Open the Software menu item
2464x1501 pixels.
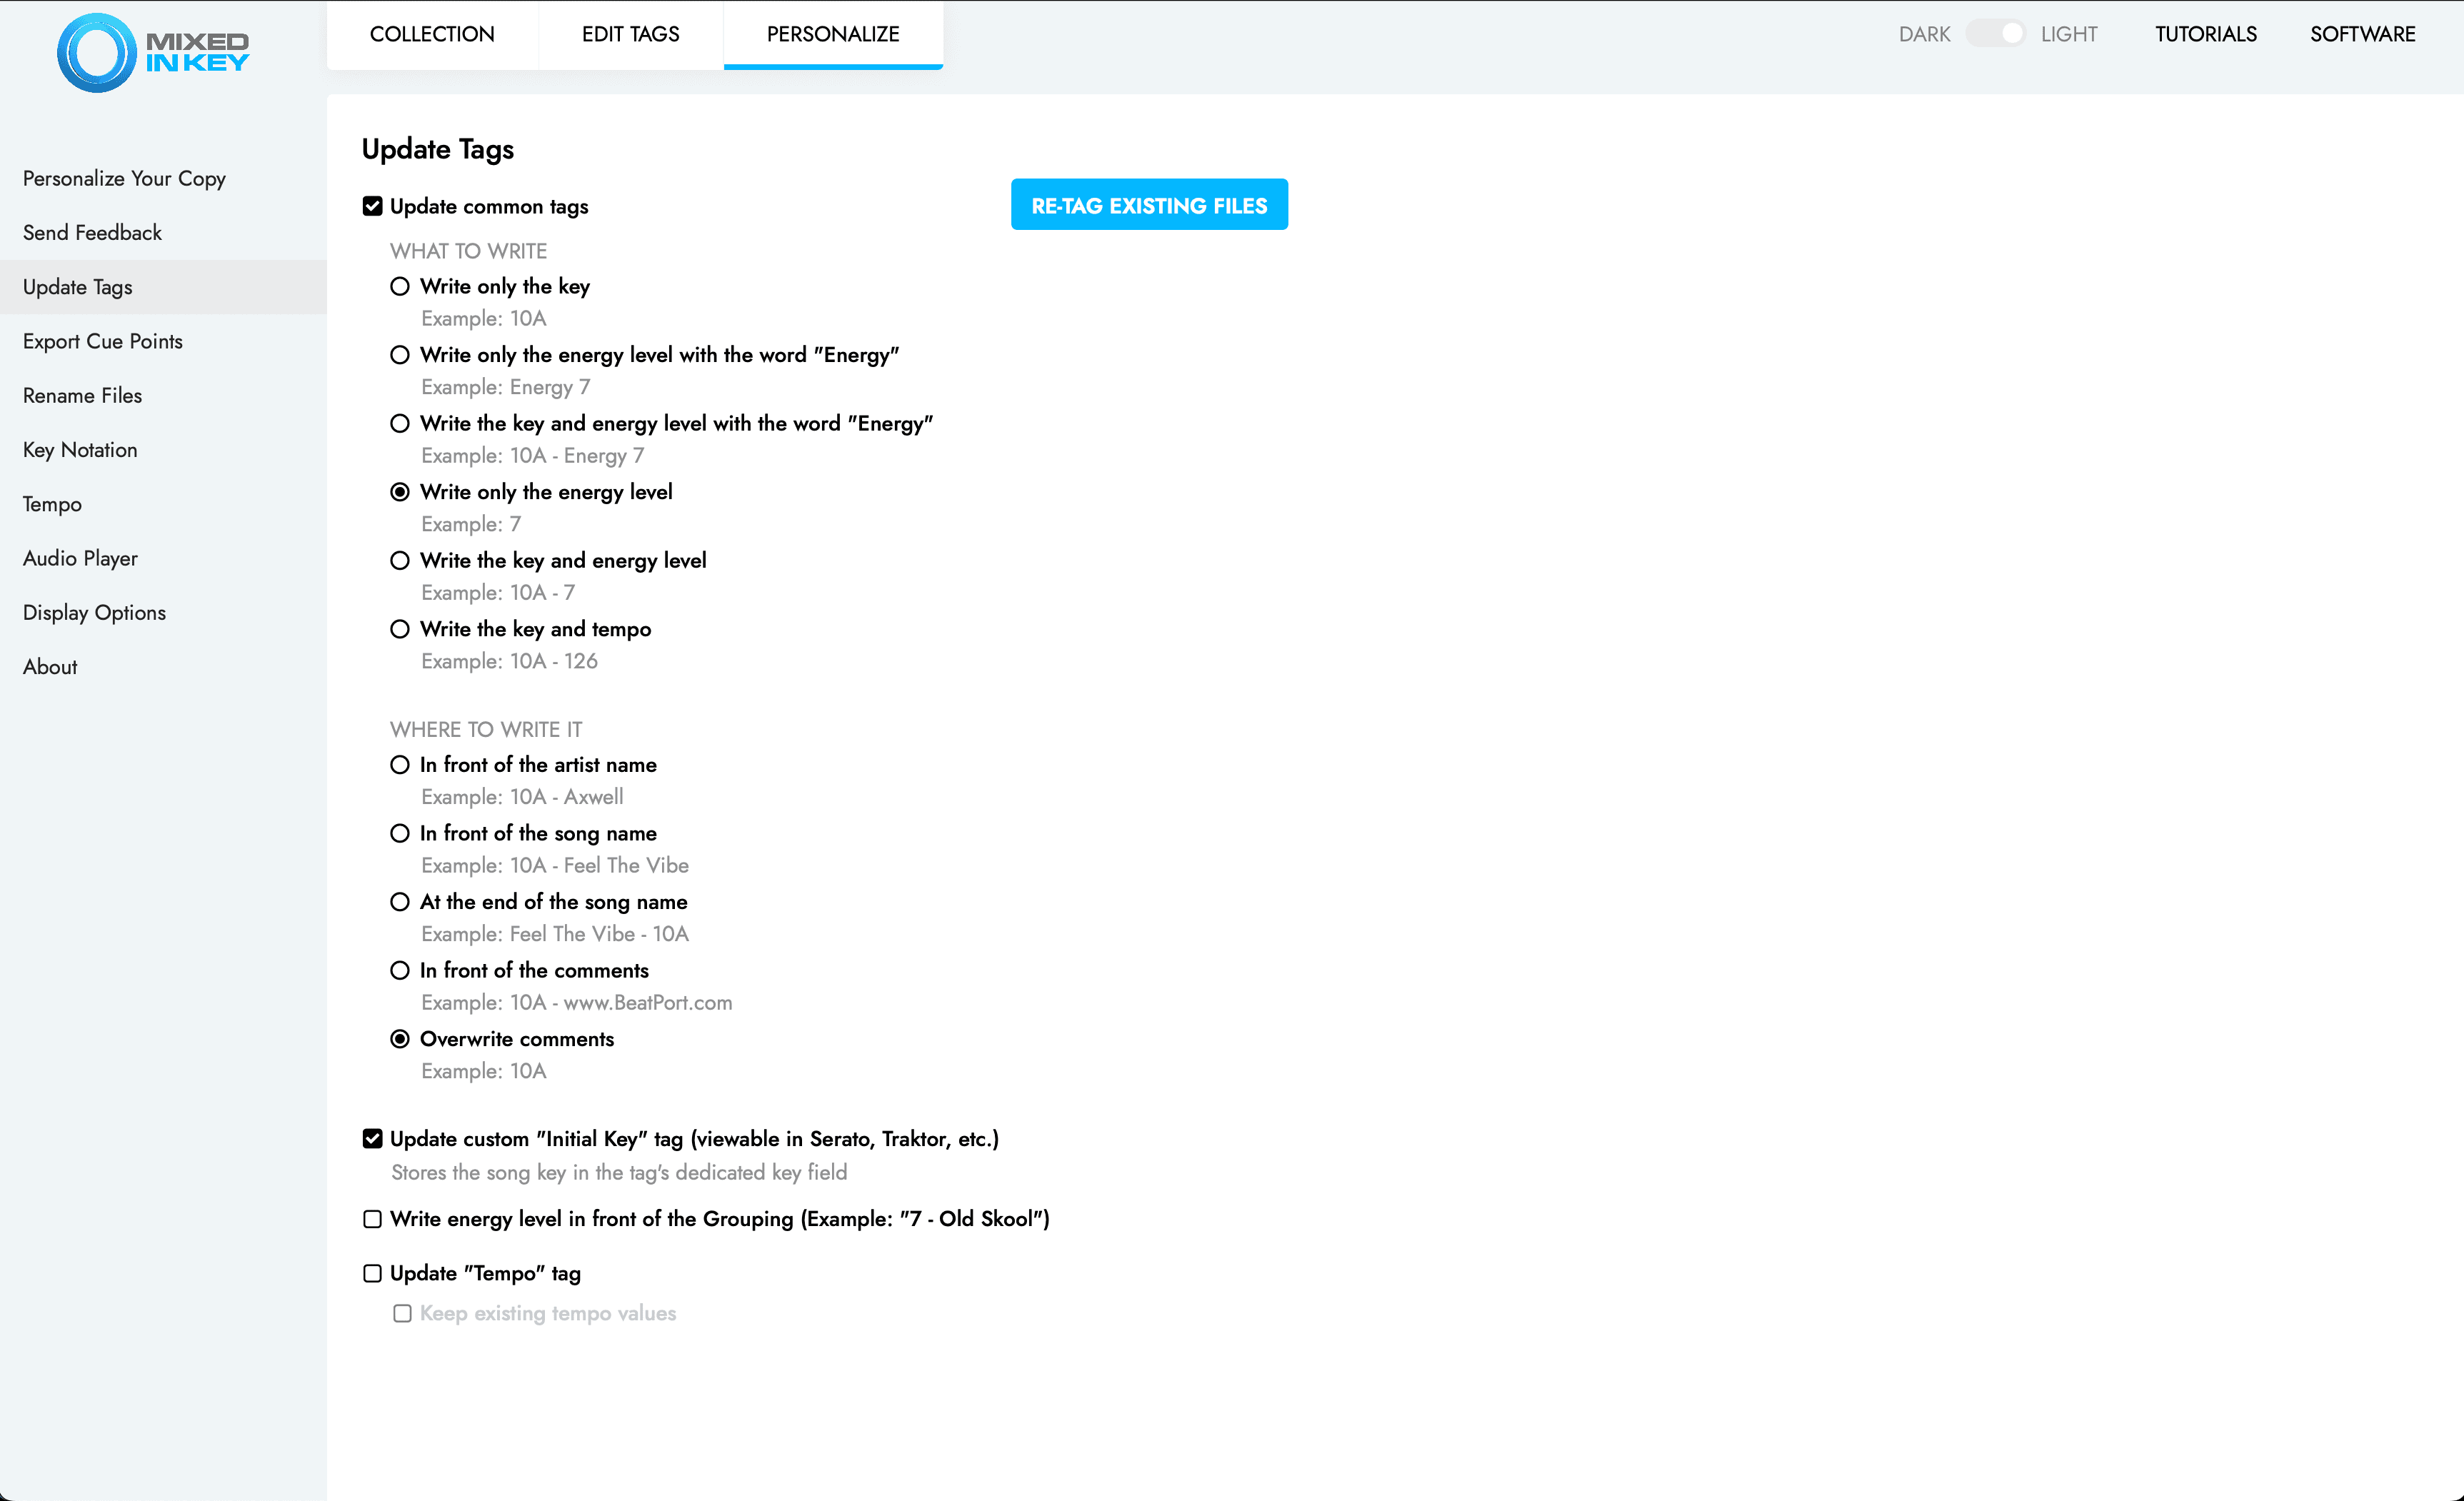(x=2362, y=34)
